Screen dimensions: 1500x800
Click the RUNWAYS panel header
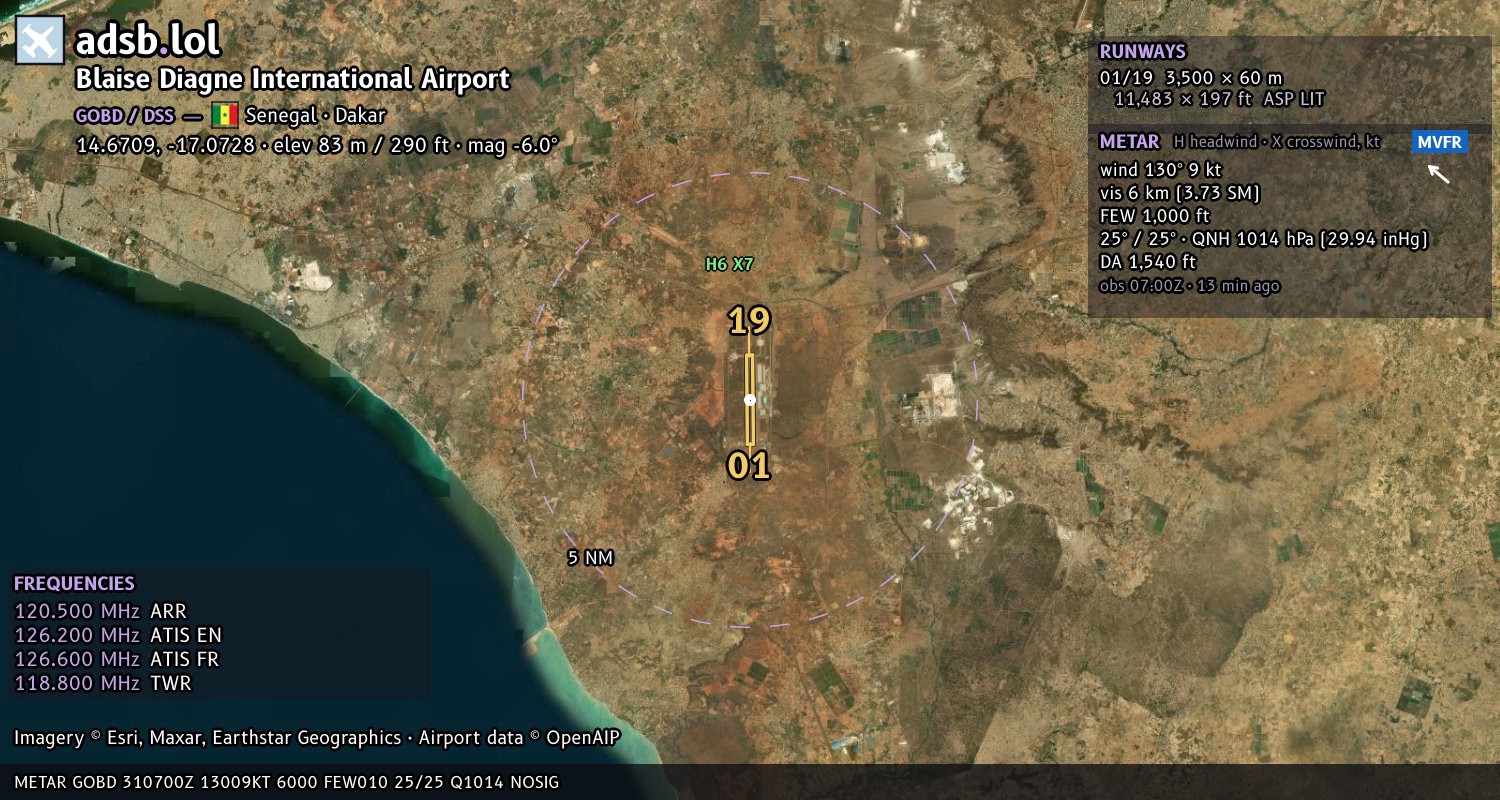[1142, 52]
